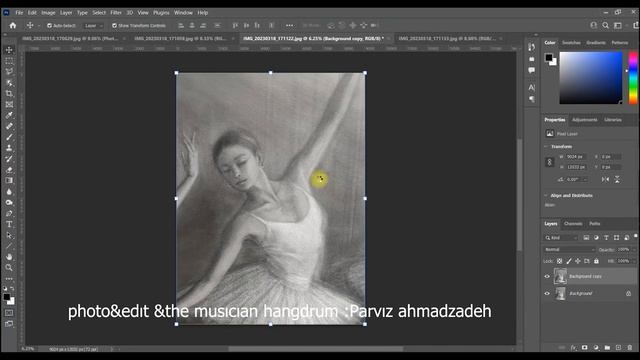Select the Brush tool
The height and width of the screenshot is (360, 640).
[x=9, y=137]
